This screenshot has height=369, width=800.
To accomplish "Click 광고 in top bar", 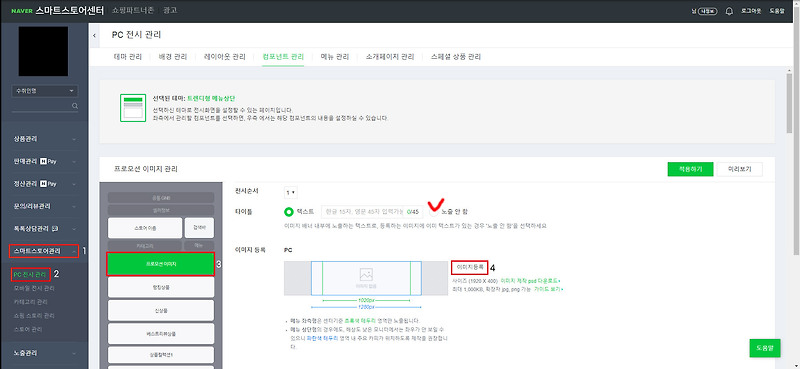I will [x=171, y=10].
